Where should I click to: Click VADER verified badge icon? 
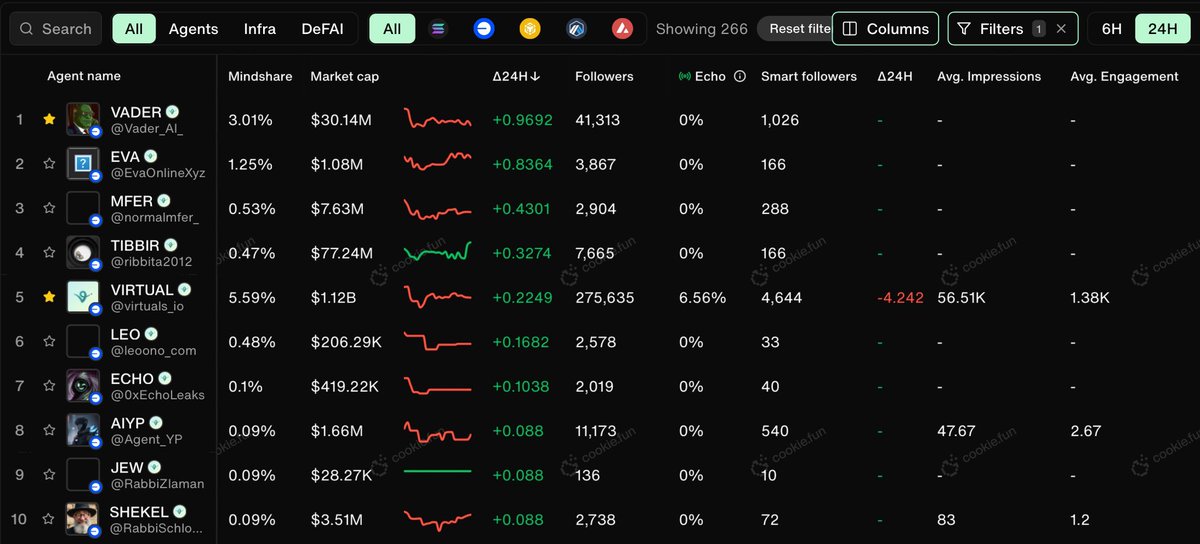[172, 112]
